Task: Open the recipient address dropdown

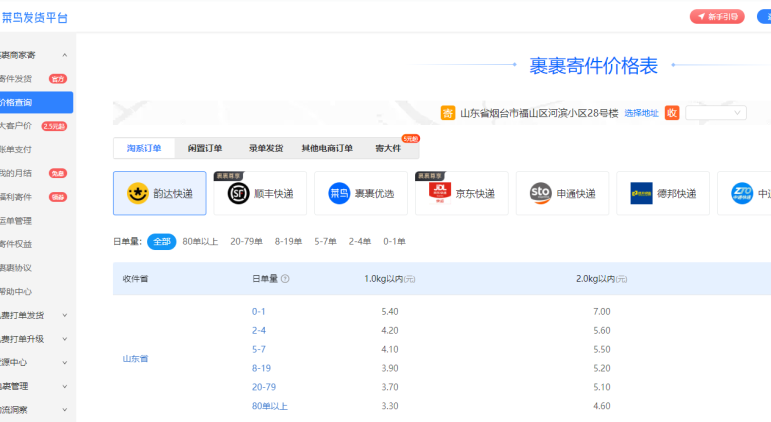Action: tap(716, 113)
